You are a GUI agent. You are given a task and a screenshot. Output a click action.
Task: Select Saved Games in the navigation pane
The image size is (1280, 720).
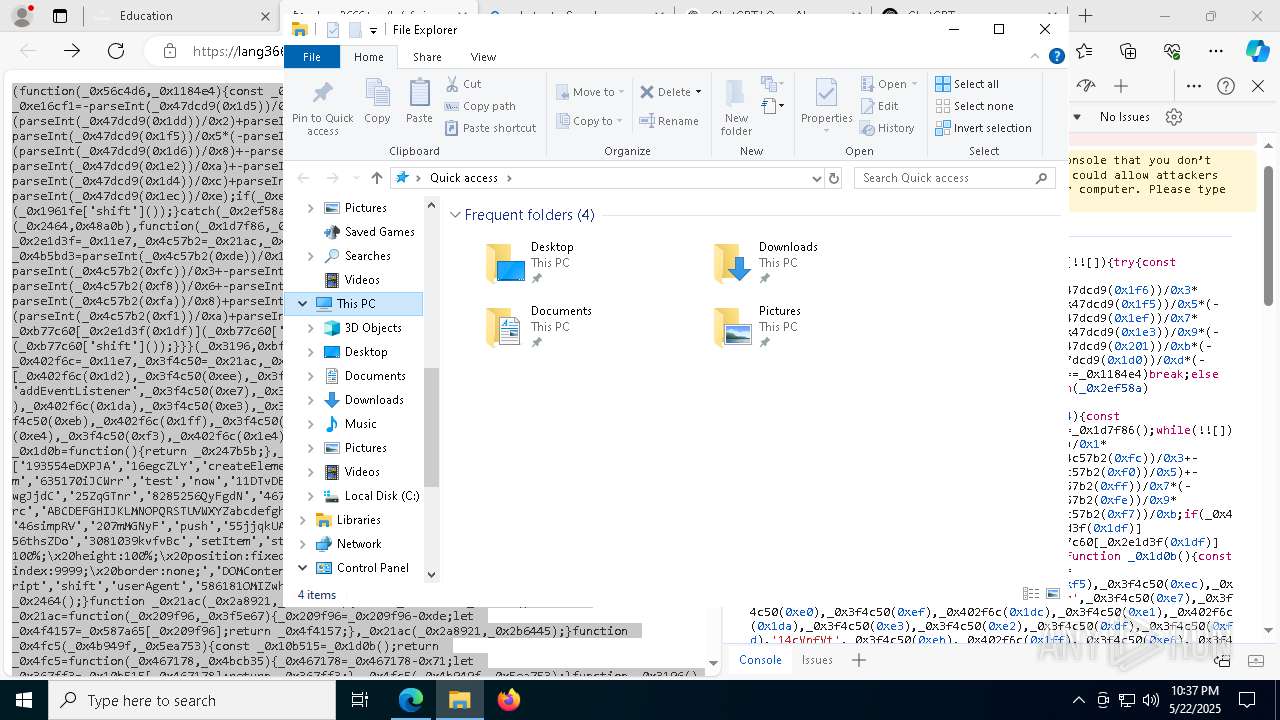coord(379,232)
